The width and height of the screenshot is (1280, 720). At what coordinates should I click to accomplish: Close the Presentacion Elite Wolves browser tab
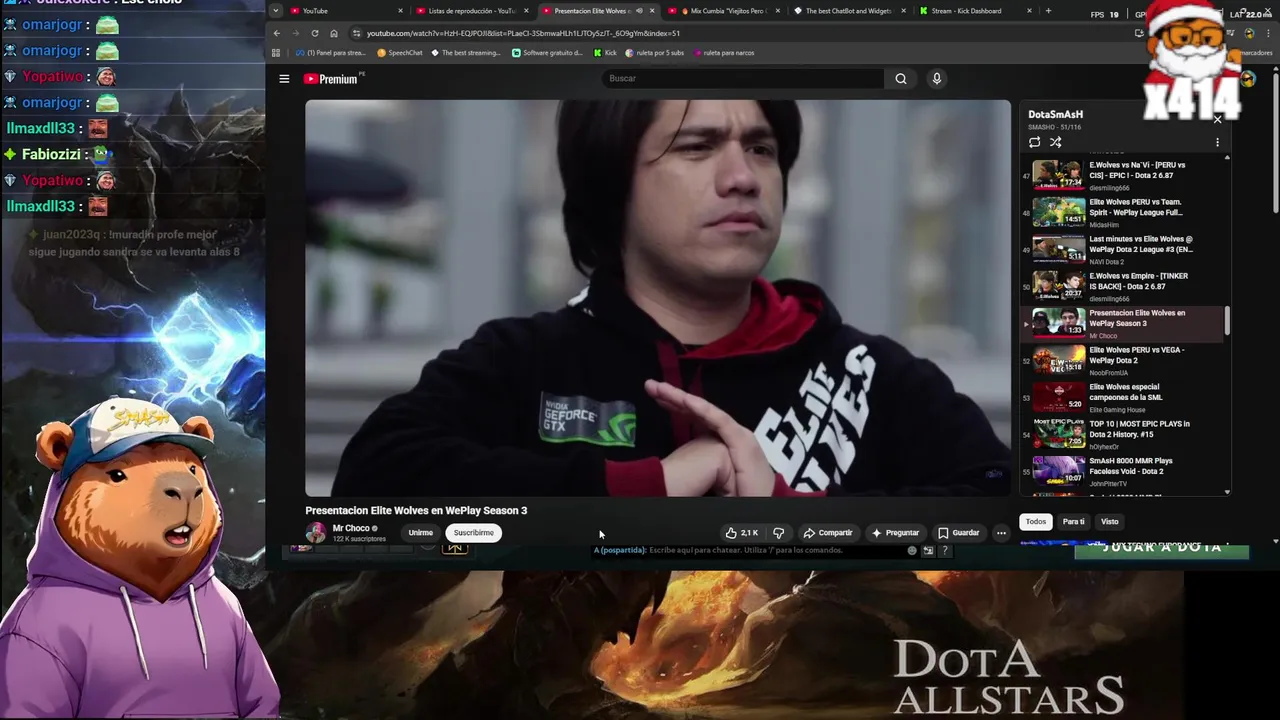point(652,11)
